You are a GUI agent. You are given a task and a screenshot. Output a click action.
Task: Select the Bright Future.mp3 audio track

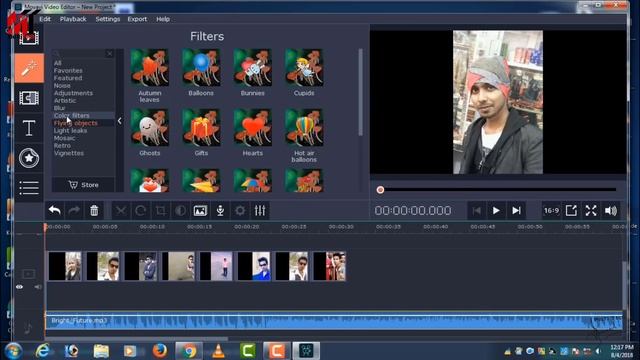coord(334,321)
